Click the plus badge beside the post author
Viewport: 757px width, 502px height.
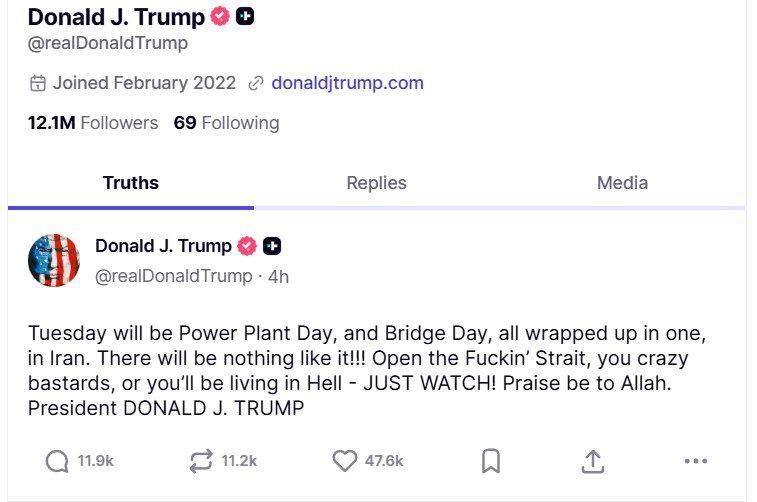[x=272, y=246]
